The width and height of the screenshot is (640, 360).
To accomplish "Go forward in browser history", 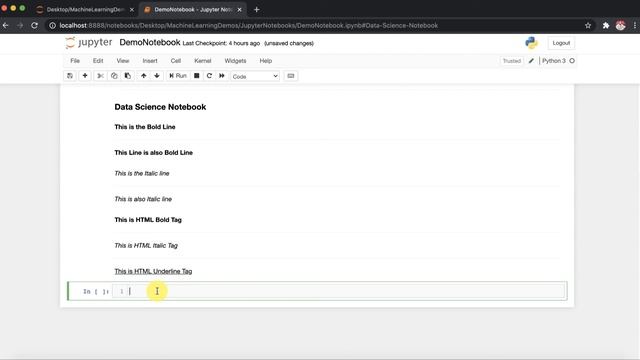I will tap(20, 25).
